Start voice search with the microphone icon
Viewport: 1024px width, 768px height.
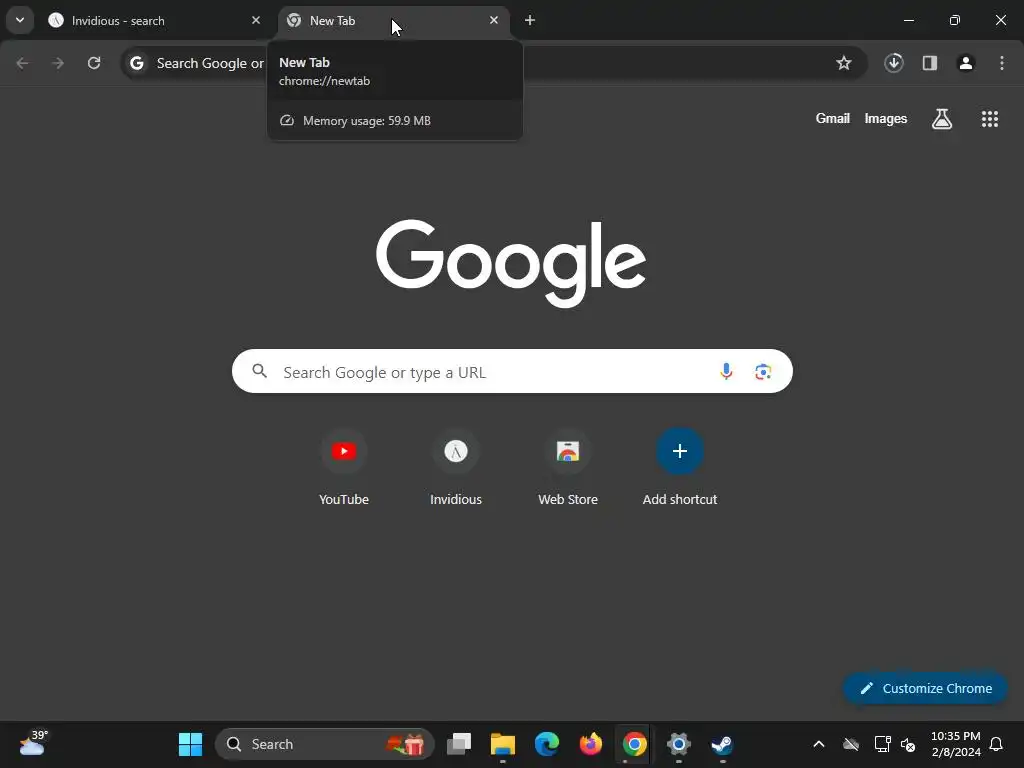(x=726, y=372)
